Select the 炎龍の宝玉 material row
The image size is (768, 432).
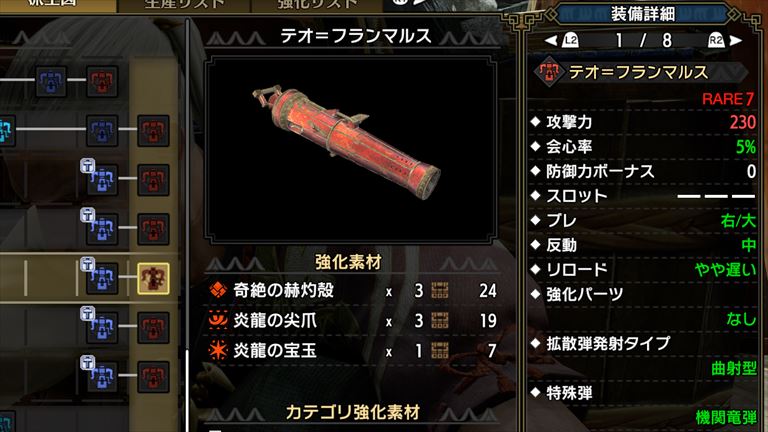352,351
